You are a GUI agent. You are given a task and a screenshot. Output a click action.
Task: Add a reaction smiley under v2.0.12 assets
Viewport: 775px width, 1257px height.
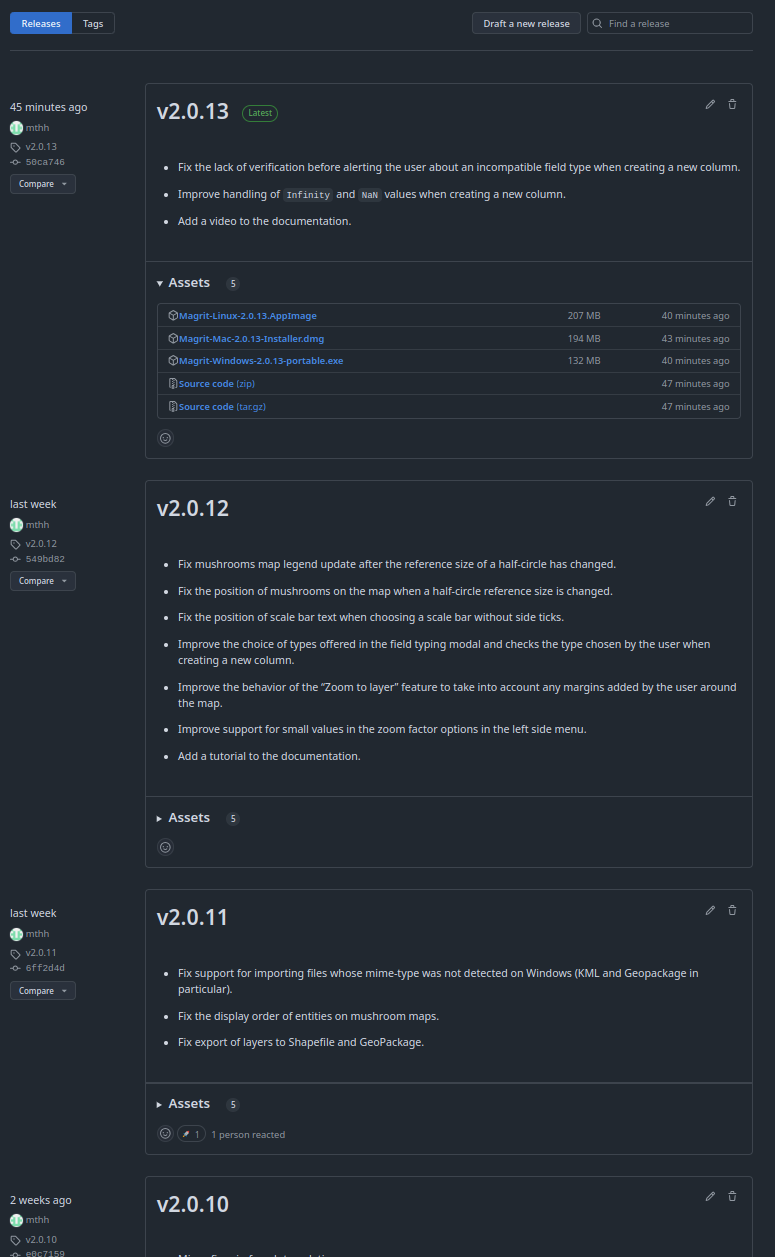point(166,847)
